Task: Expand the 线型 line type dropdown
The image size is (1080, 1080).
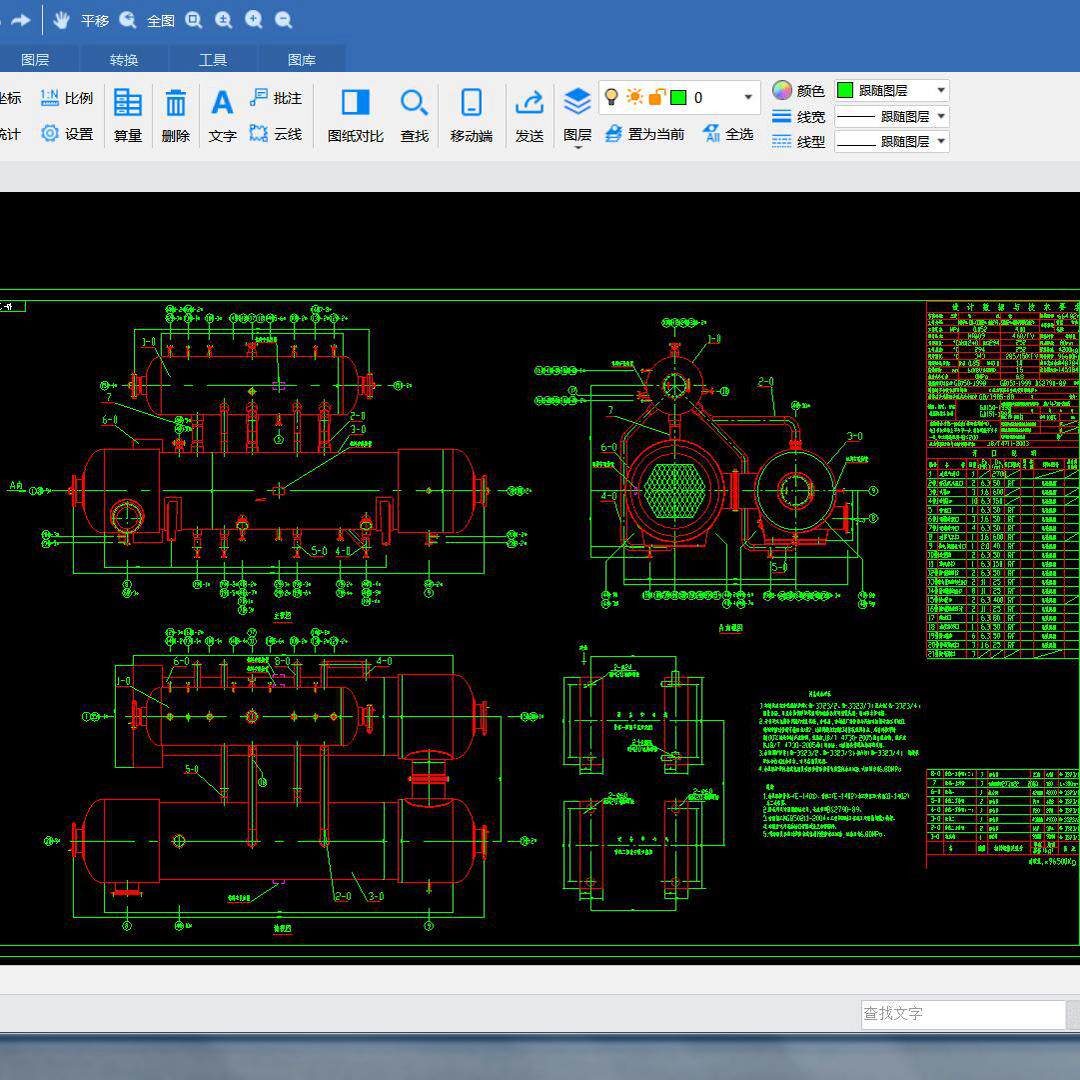Action: (x=941, y=142)
